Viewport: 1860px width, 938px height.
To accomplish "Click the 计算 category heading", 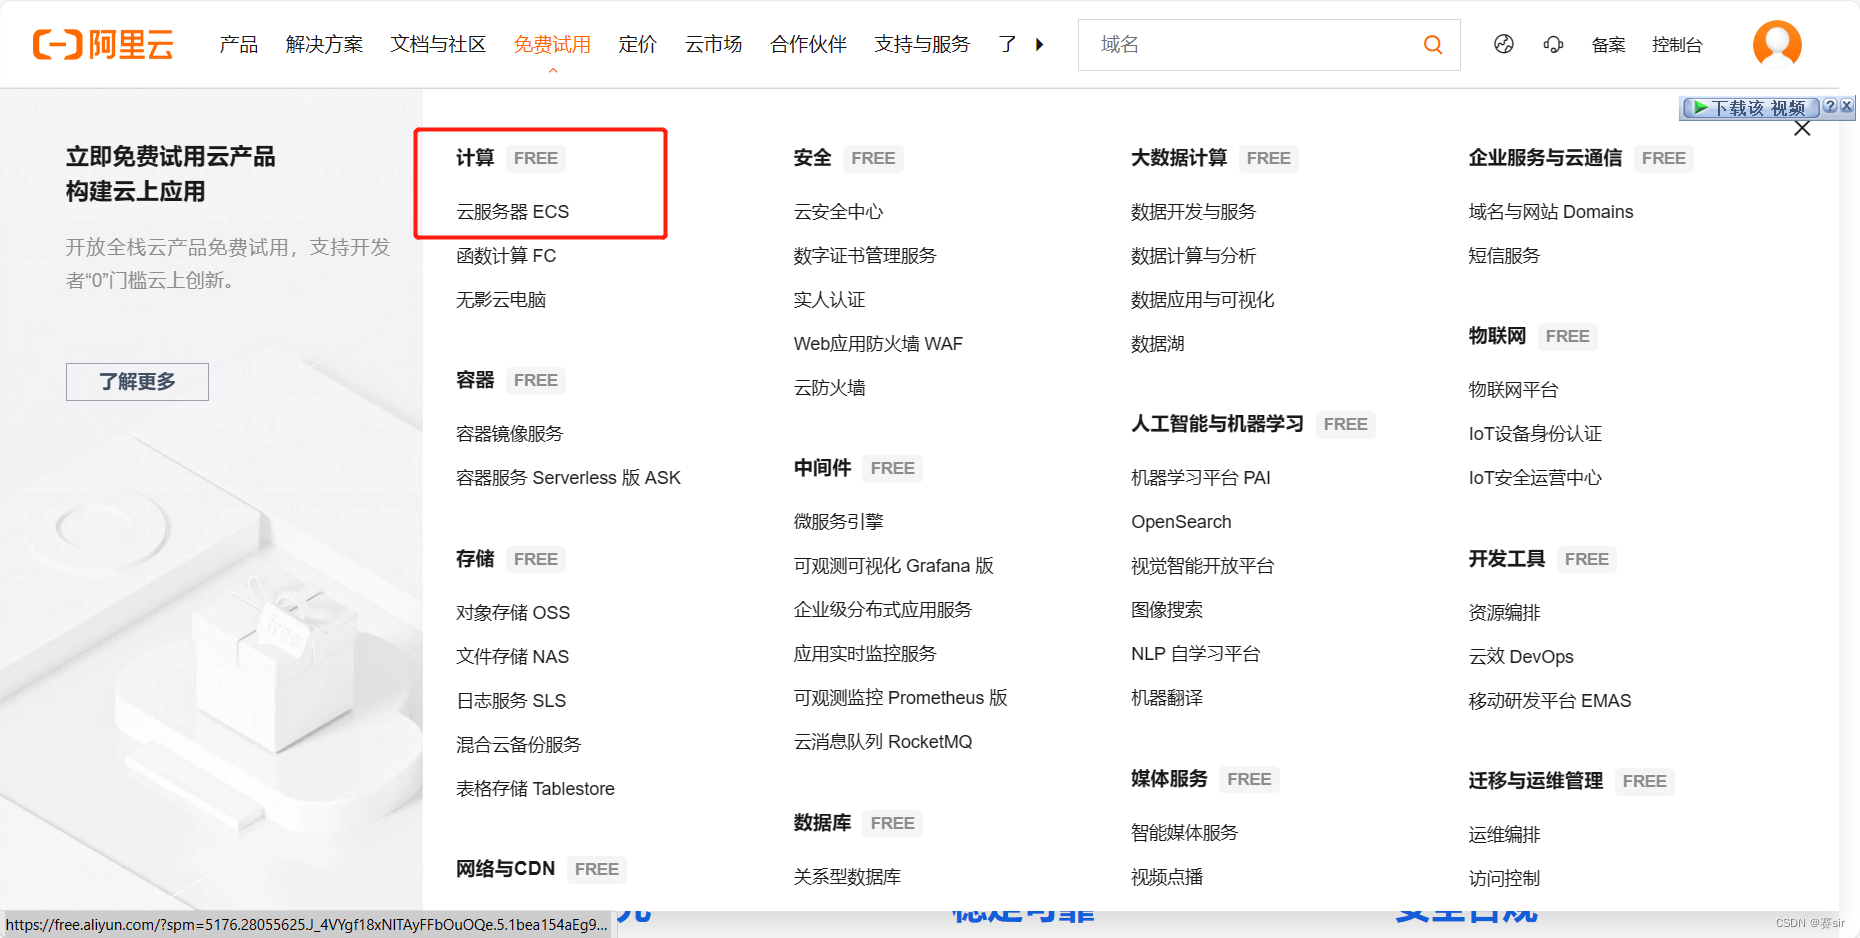I will point(475,157).
